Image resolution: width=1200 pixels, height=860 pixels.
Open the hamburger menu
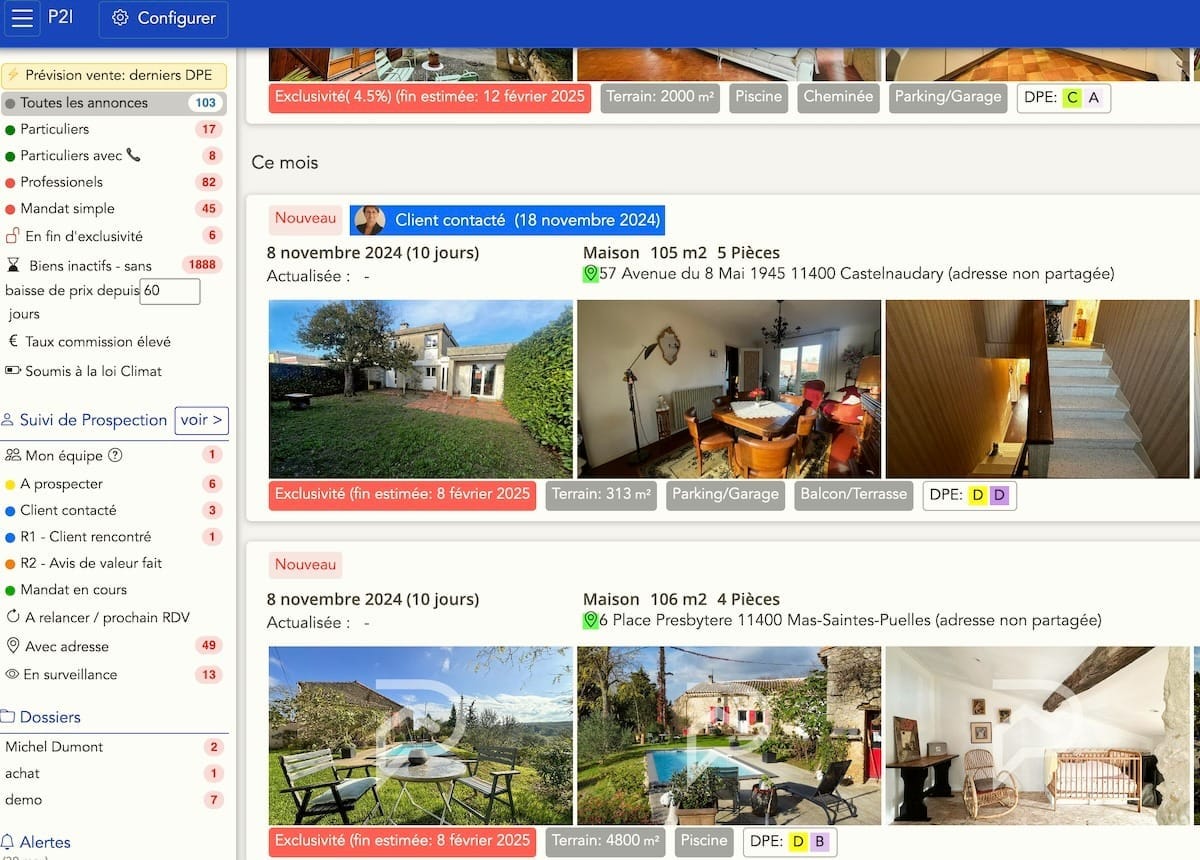(24, 18)
